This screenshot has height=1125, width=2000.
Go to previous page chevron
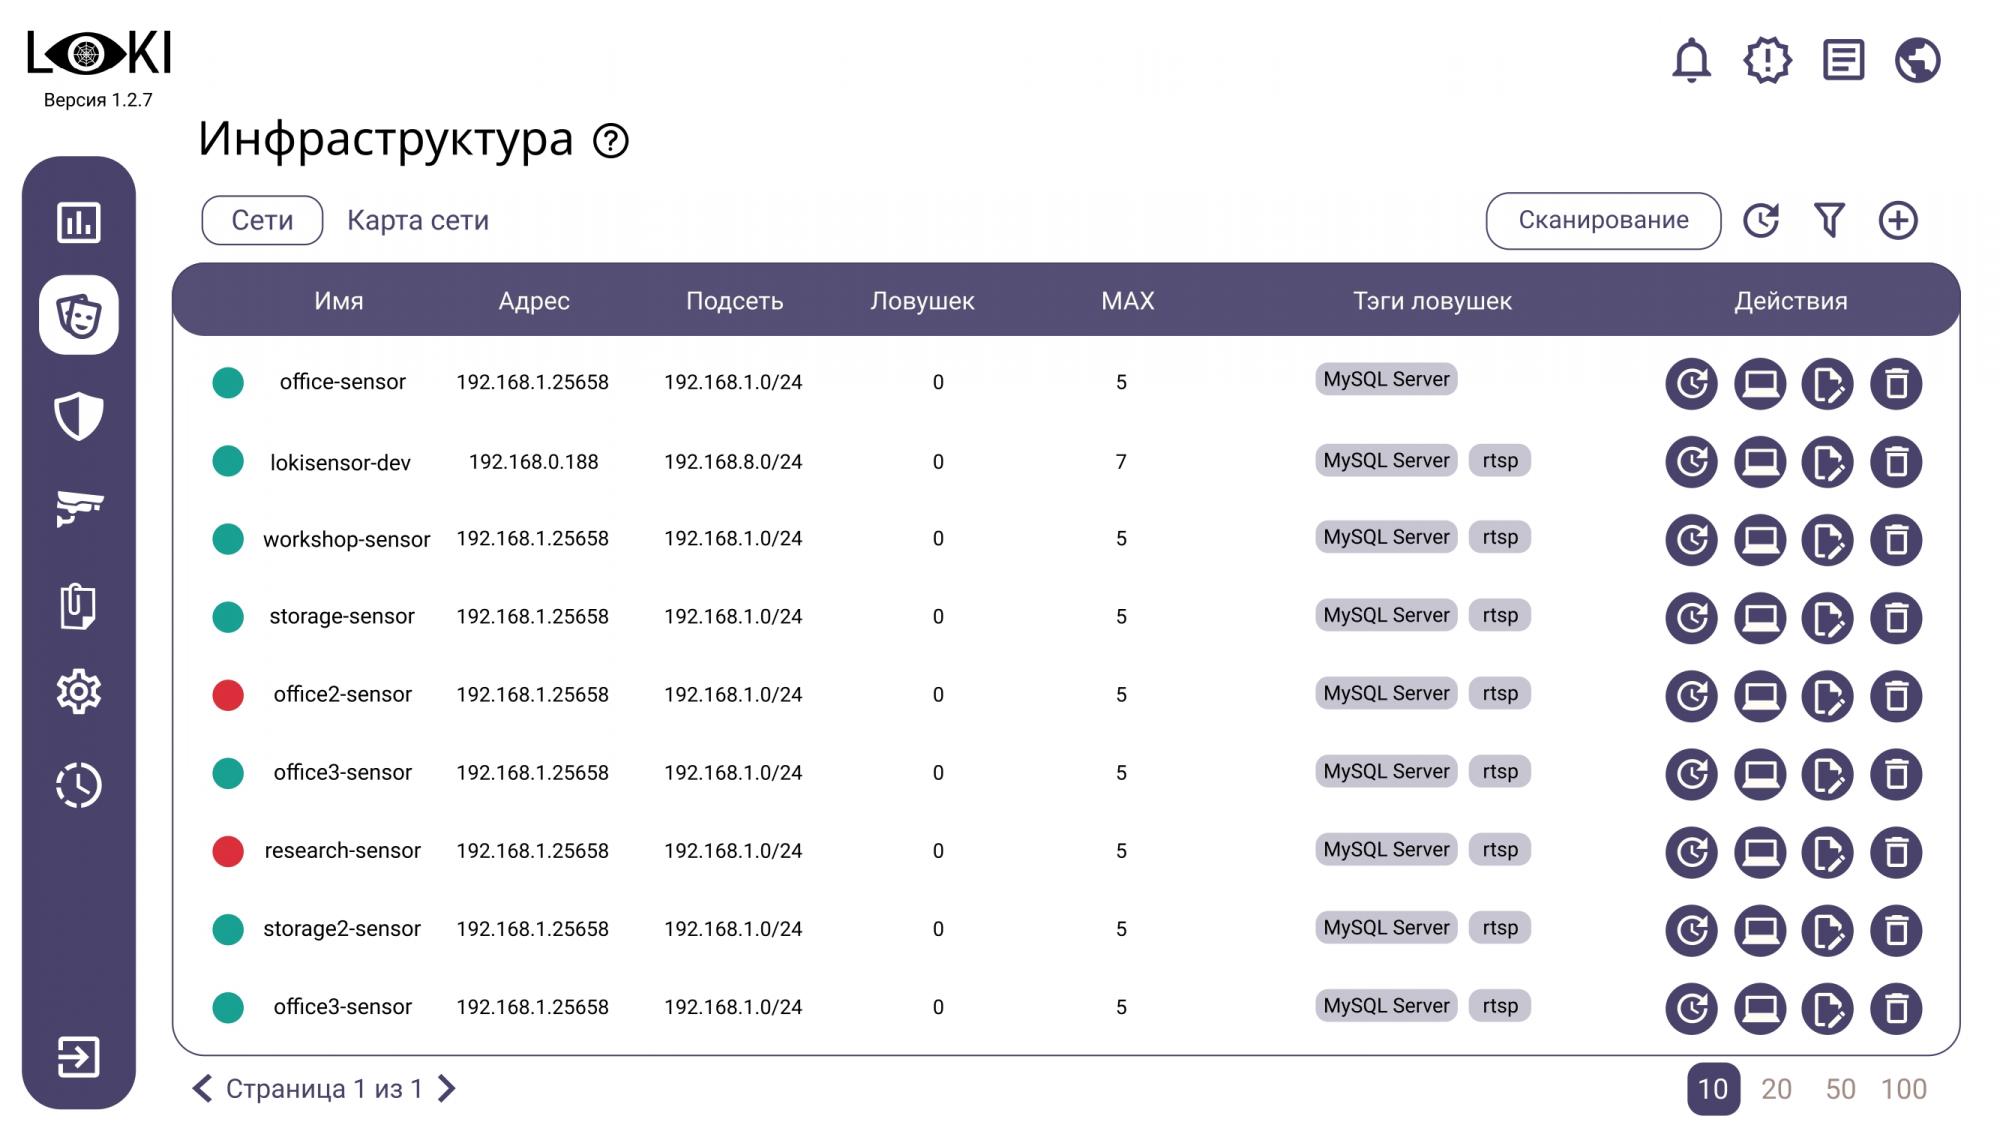coord(202,1088)
